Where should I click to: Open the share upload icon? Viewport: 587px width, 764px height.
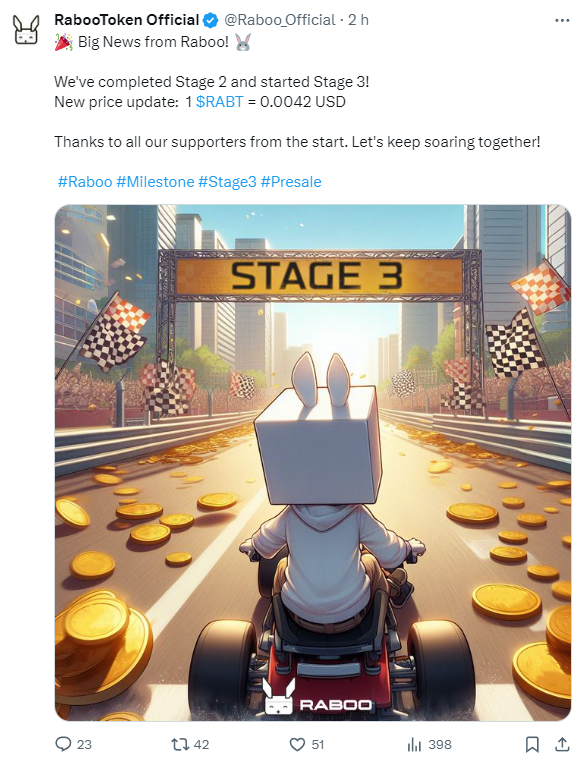point(562,744)
